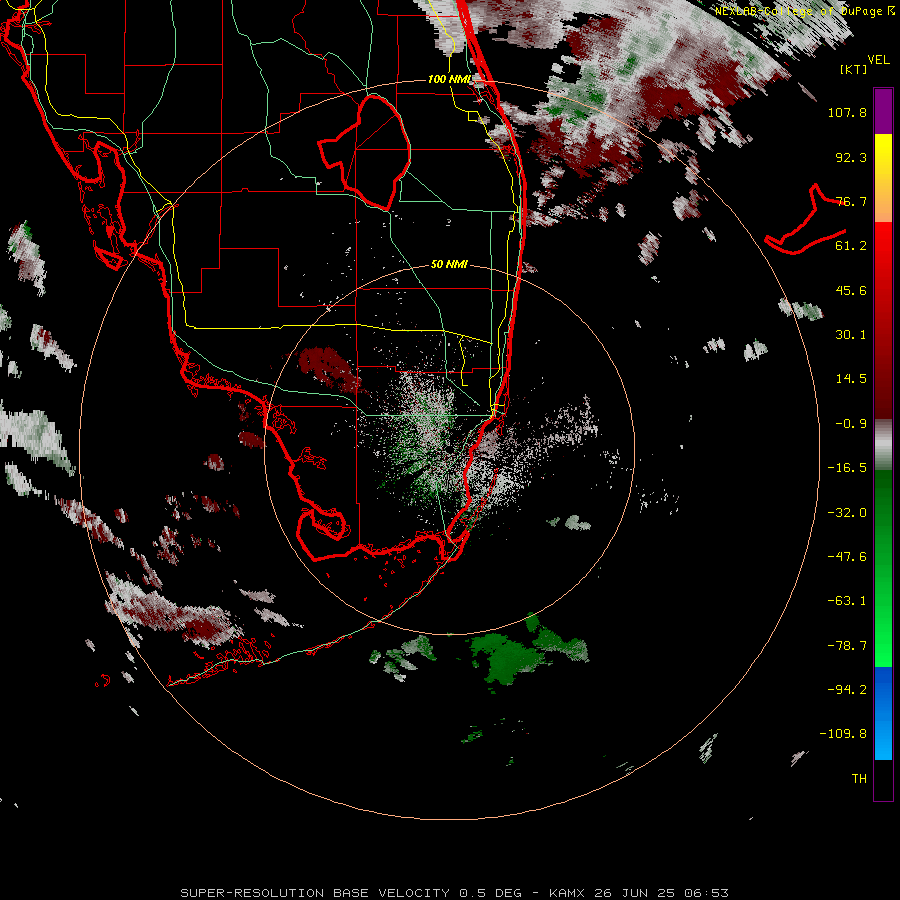Screen dimensions: 900x900
Task: Click the -32.0 velocity scale value
Action: click(847, 513)
